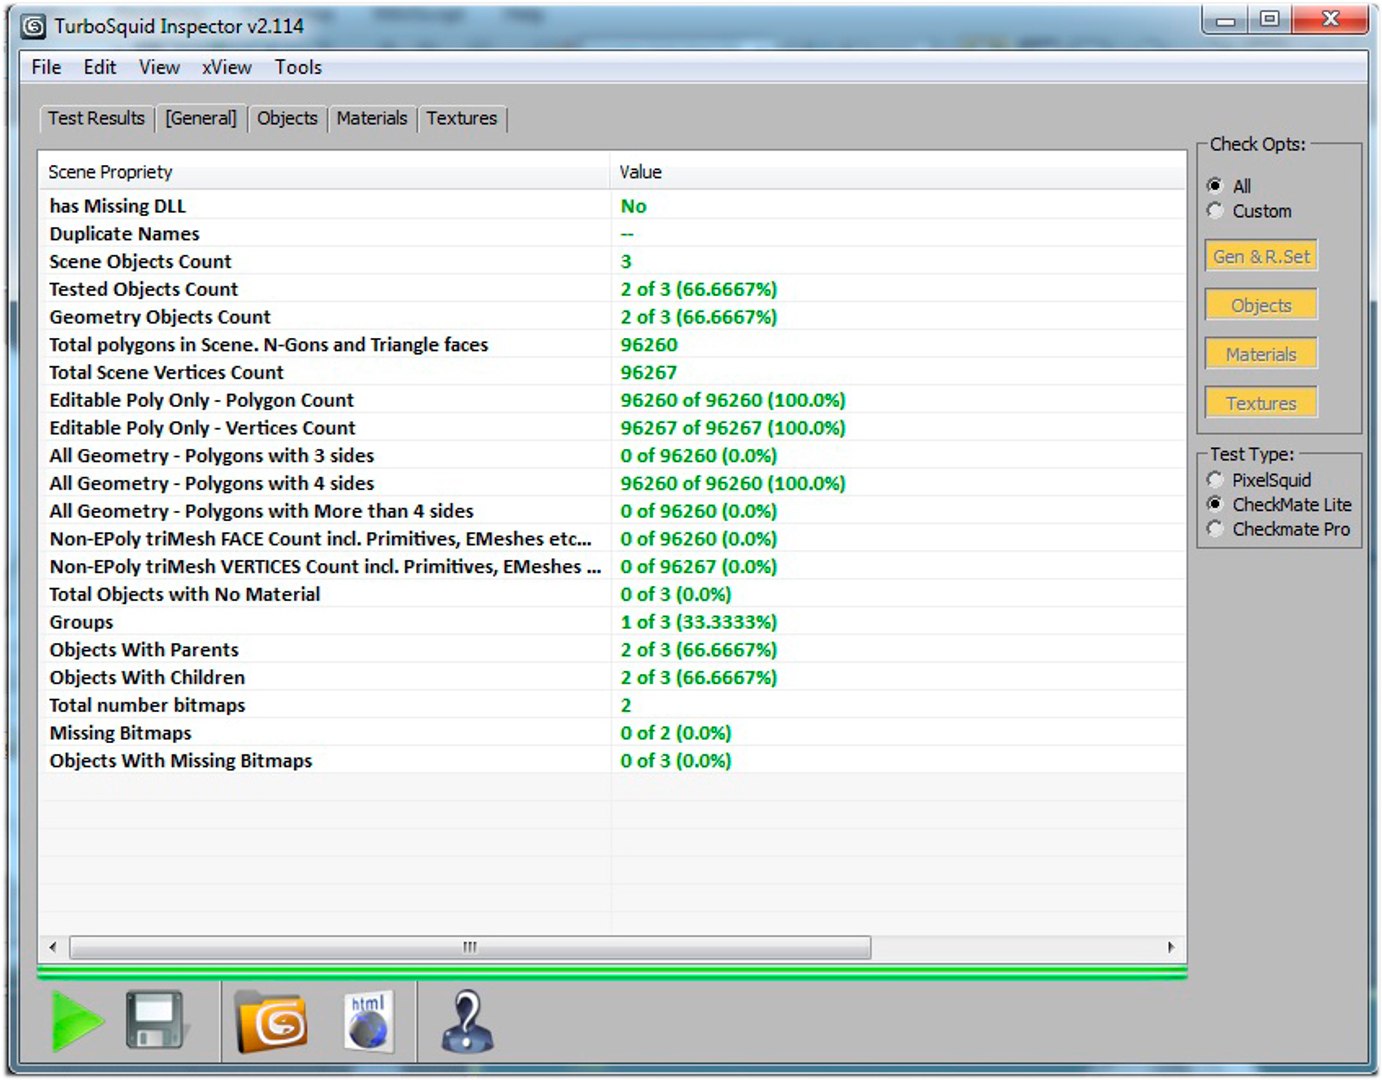The width and height of the screenshot is (1382, 1080).
Task: Select 'Non-EPoly triMesh VERTICES Count' row
Action: click(x=612, y=567)
